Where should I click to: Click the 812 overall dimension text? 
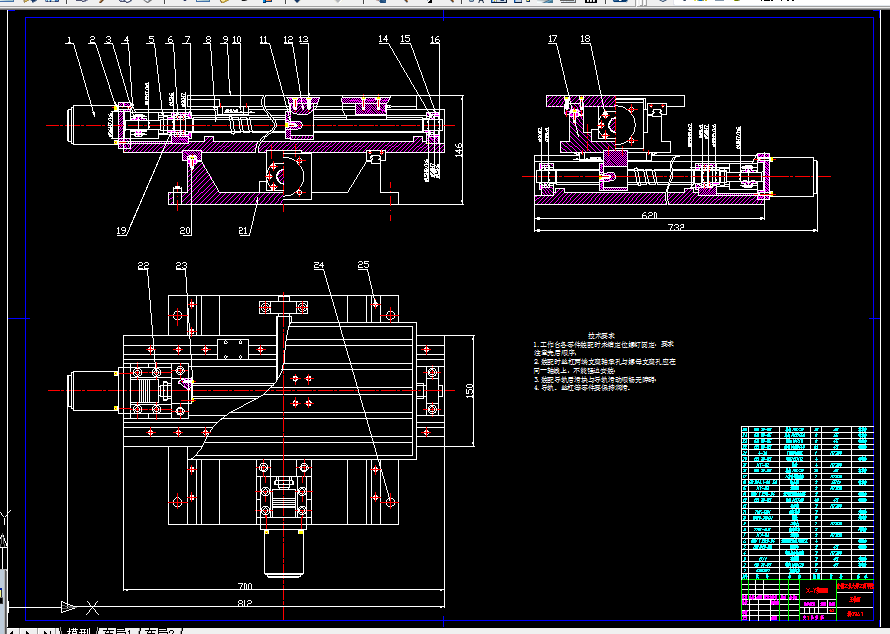pos(244,603)
